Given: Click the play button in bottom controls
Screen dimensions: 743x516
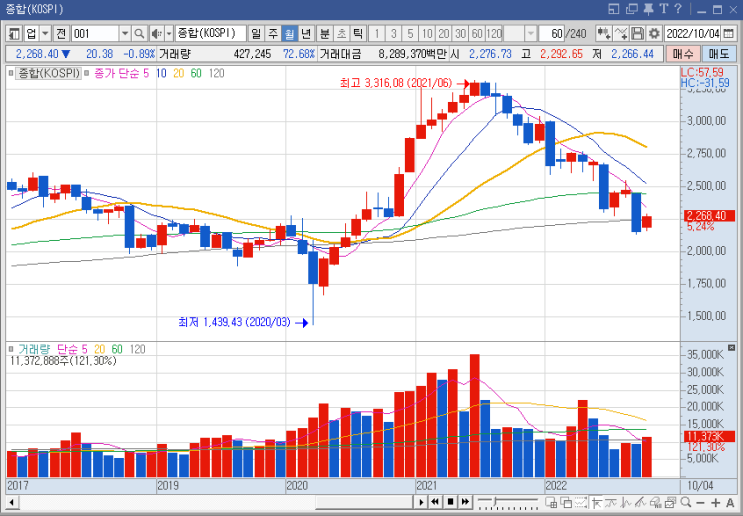Looking at the screenshot, I should pos(421,502).
